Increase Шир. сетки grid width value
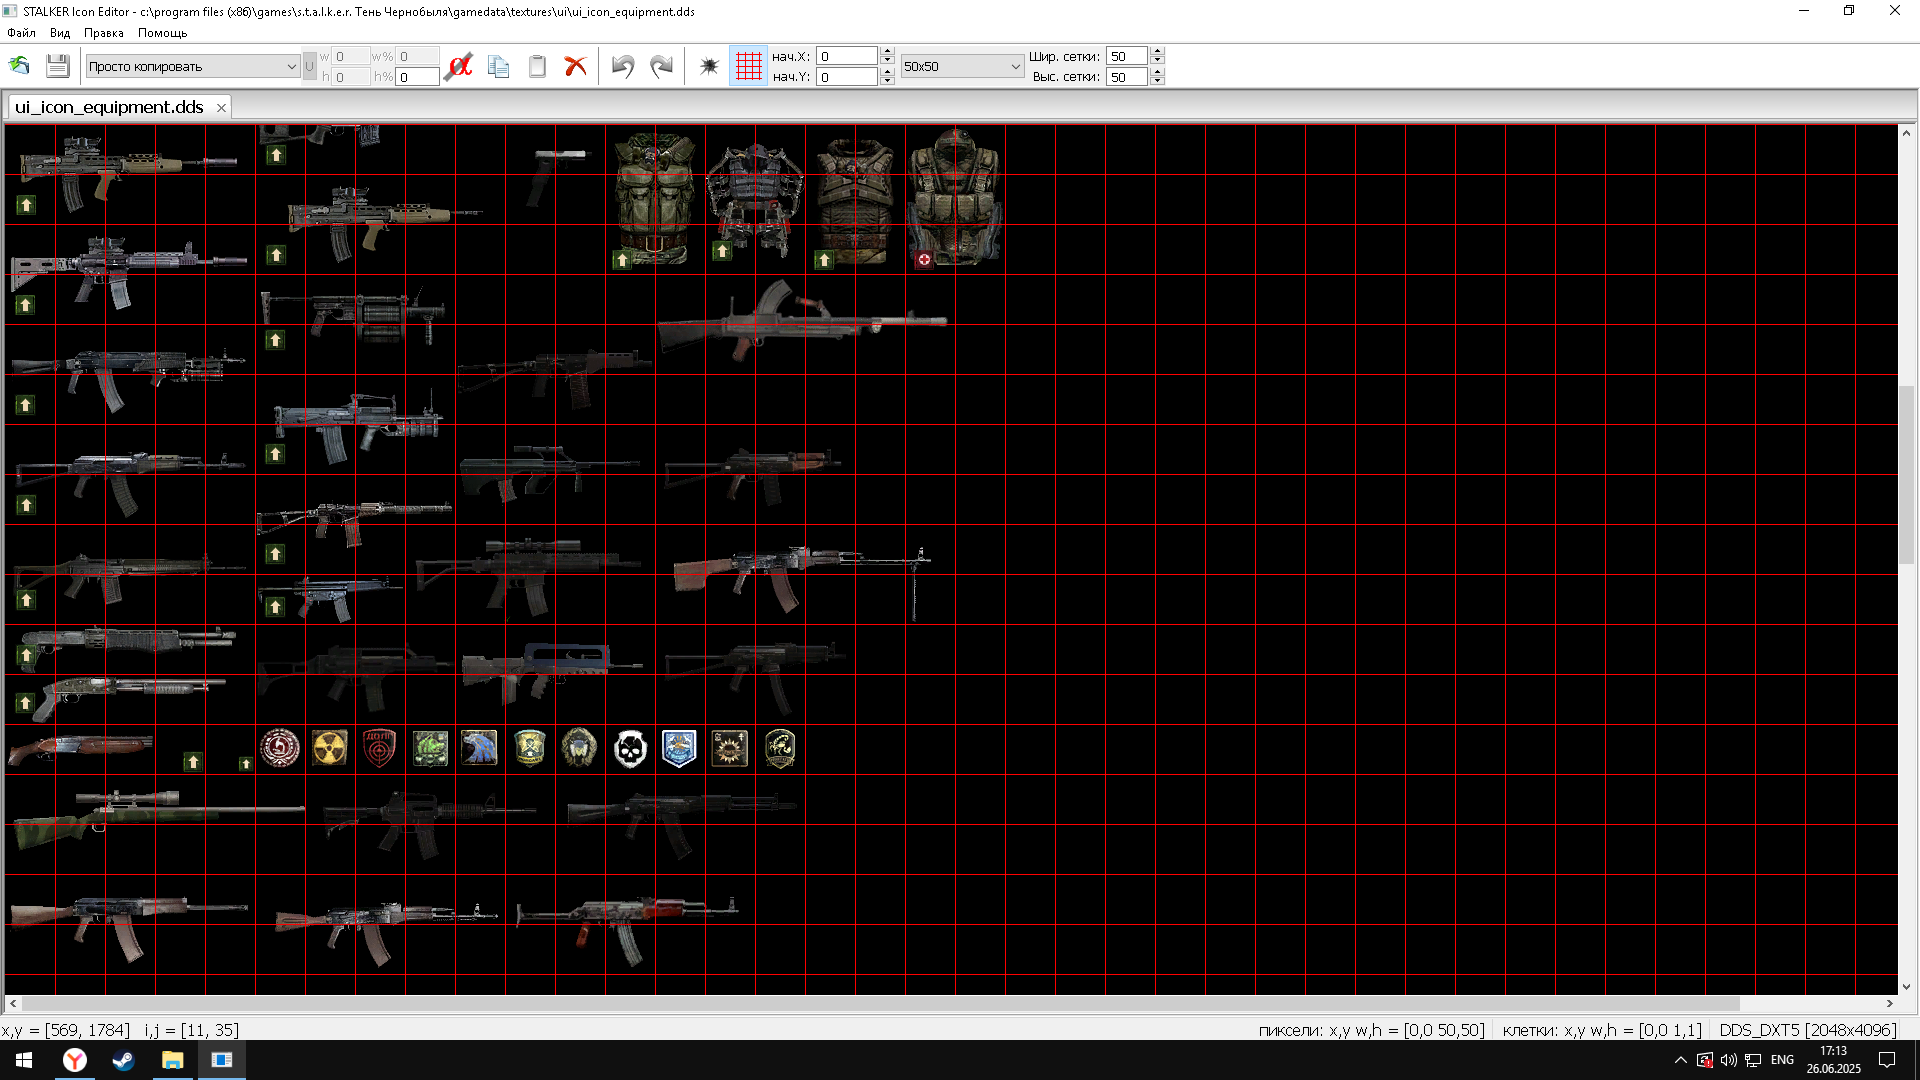Screen dimensions: 1920x1080 coord(1157,51)
